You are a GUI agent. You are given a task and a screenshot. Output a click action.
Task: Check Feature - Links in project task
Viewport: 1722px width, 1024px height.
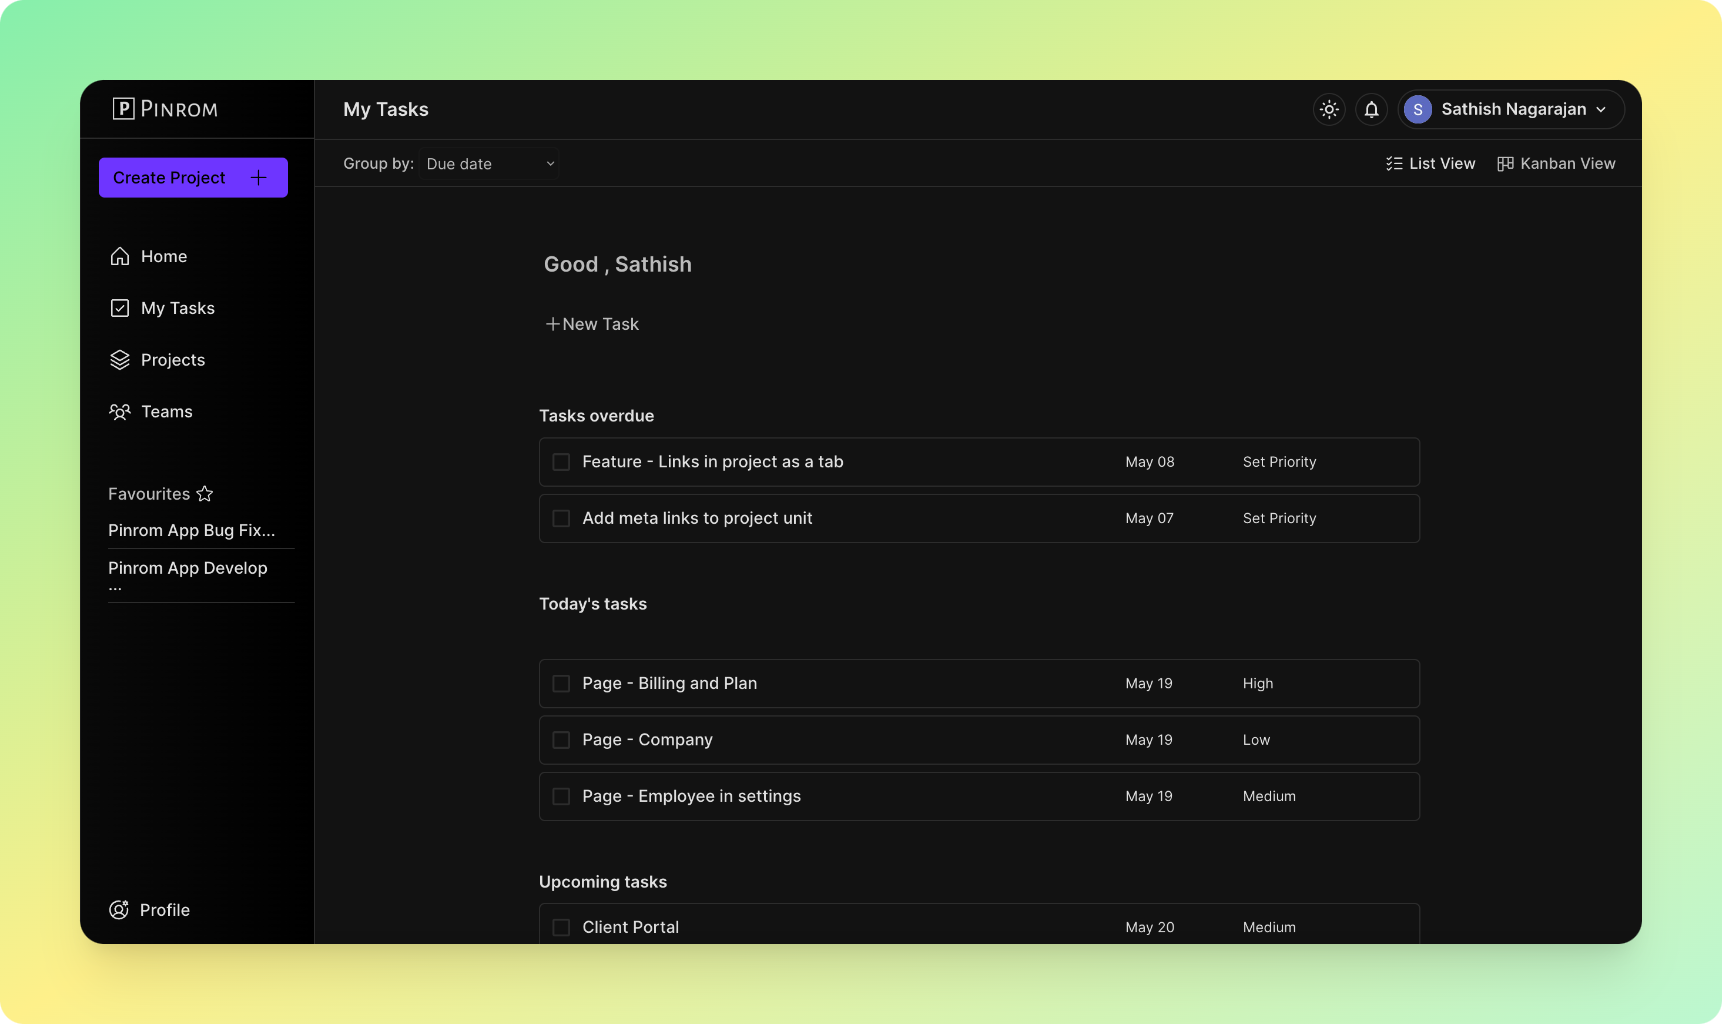pyautogui.click(x=561, y=462)
